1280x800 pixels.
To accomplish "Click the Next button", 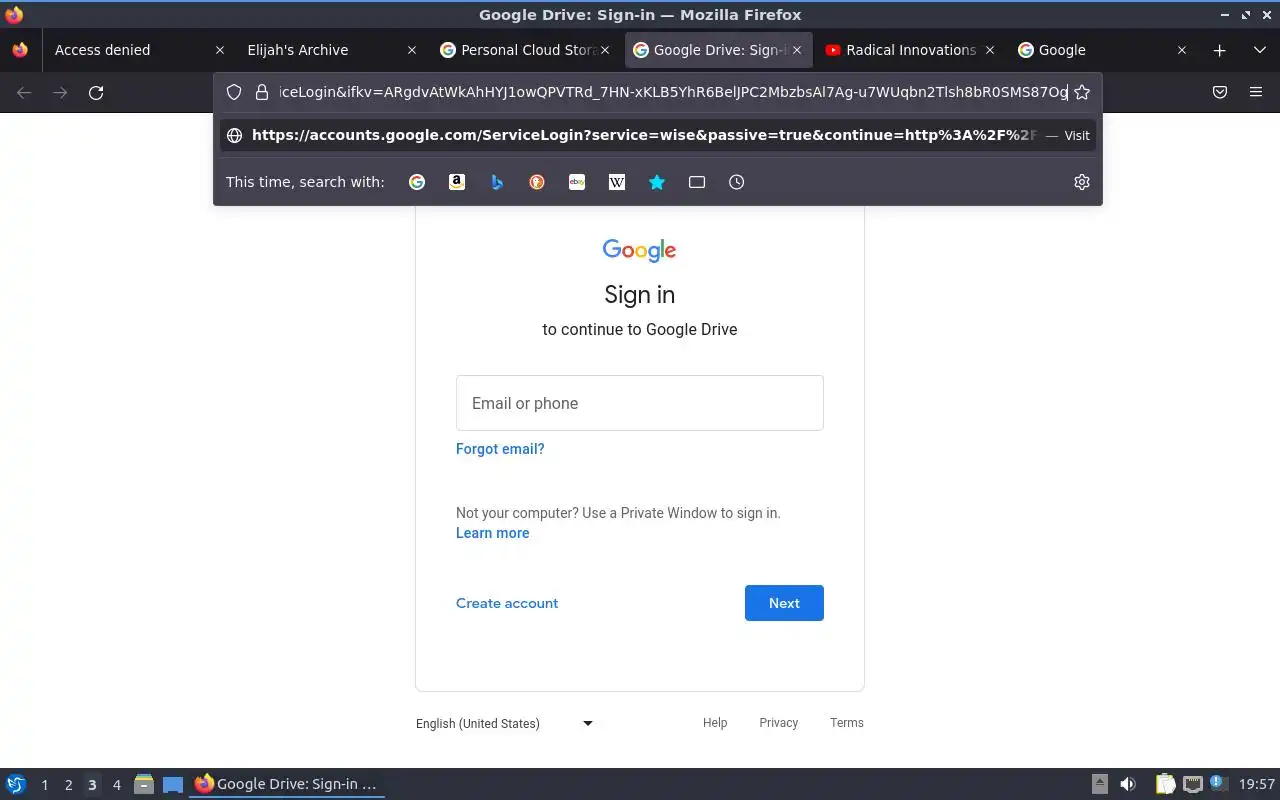I will point(784,603).
